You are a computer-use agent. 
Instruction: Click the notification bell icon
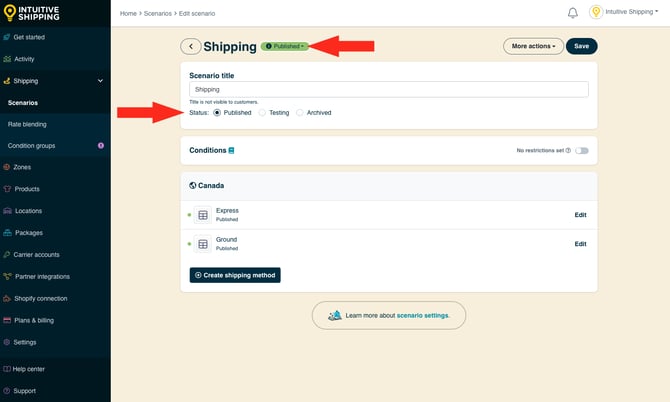pyautogui.click(x=573, y=13)
